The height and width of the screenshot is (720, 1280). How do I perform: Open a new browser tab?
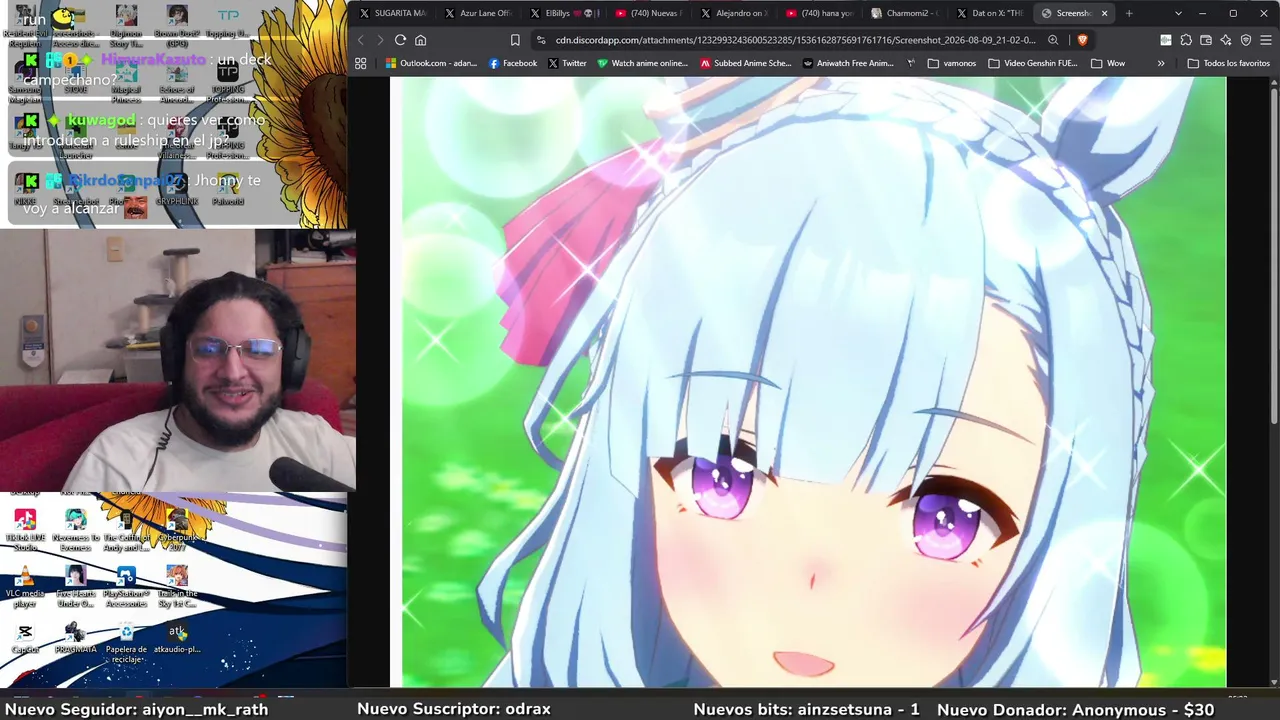tap(1129, 13)
